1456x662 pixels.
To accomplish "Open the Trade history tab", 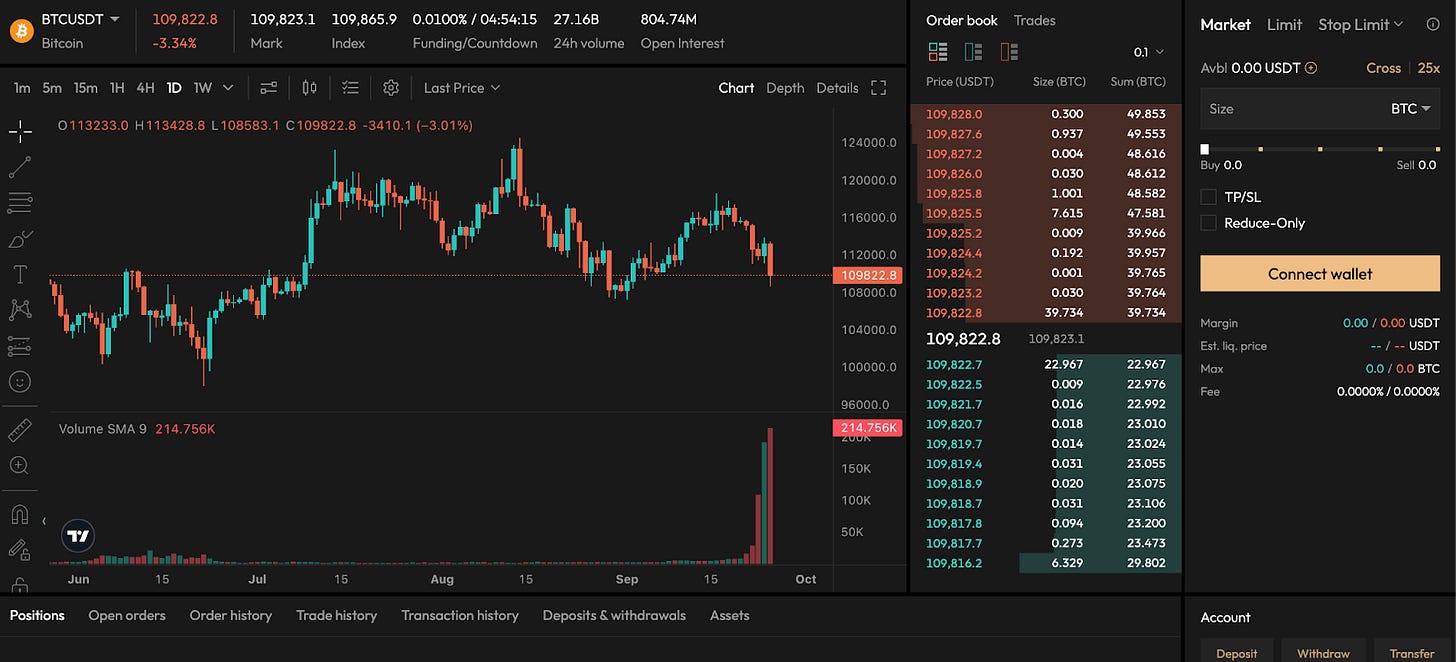I will 336,615.
